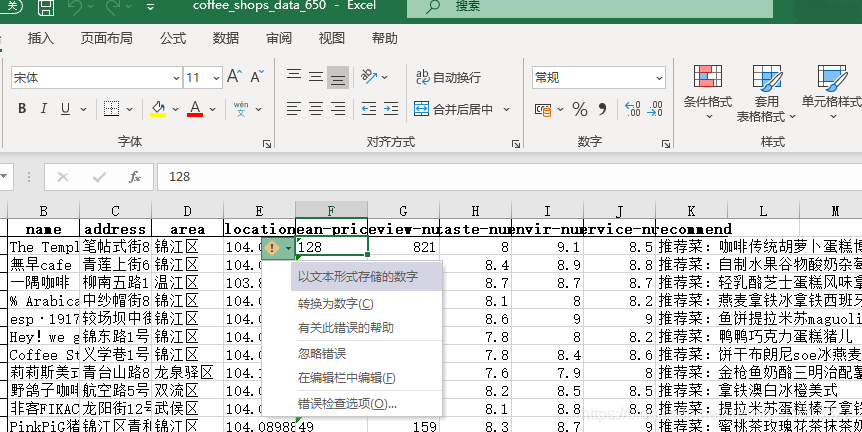
Task: Expand the 常规 number format dropdown
Action: tap(659, 78)
